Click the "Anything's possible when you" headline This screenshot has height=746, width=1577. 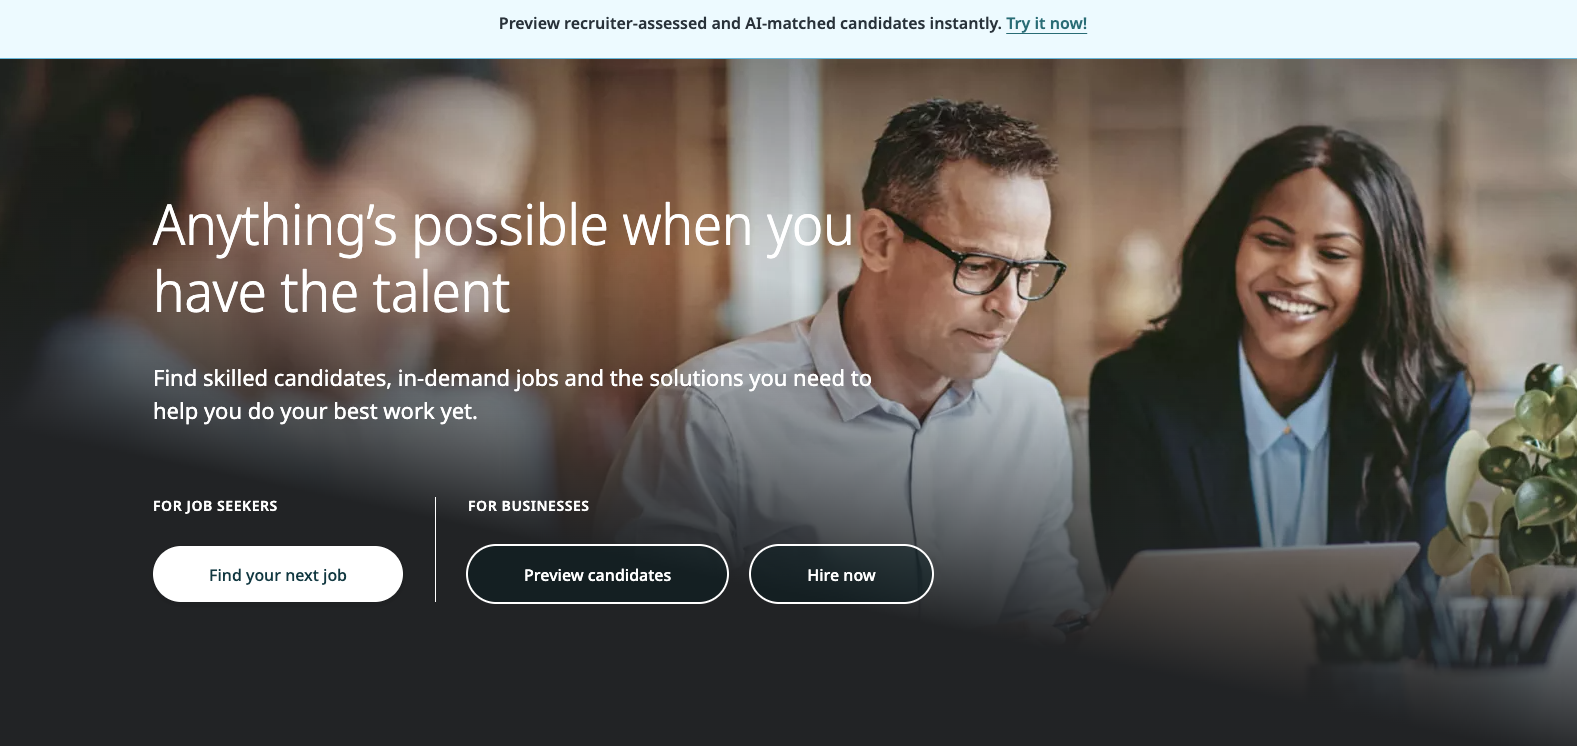[503, 226]
